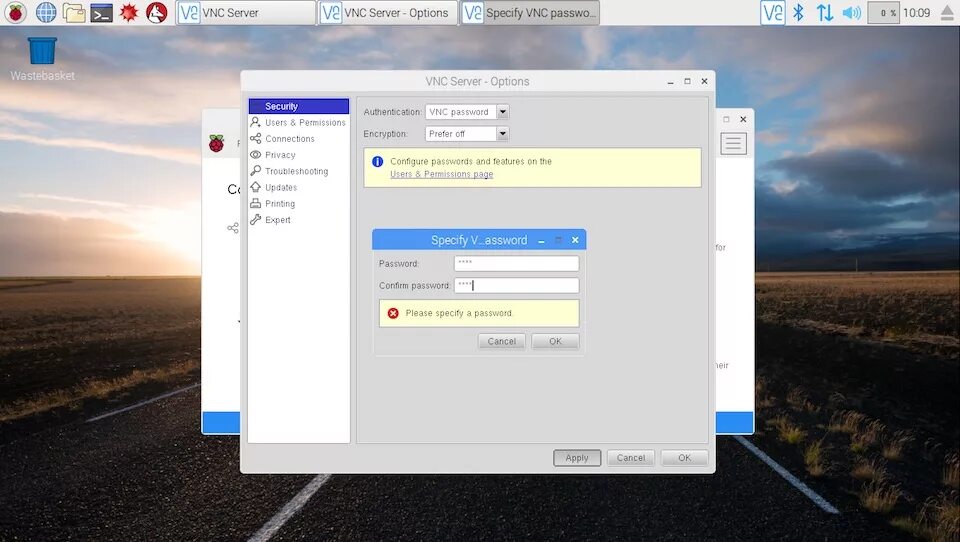Click the red error icon
The image size is (960, 542).
[x=393, y=313]
